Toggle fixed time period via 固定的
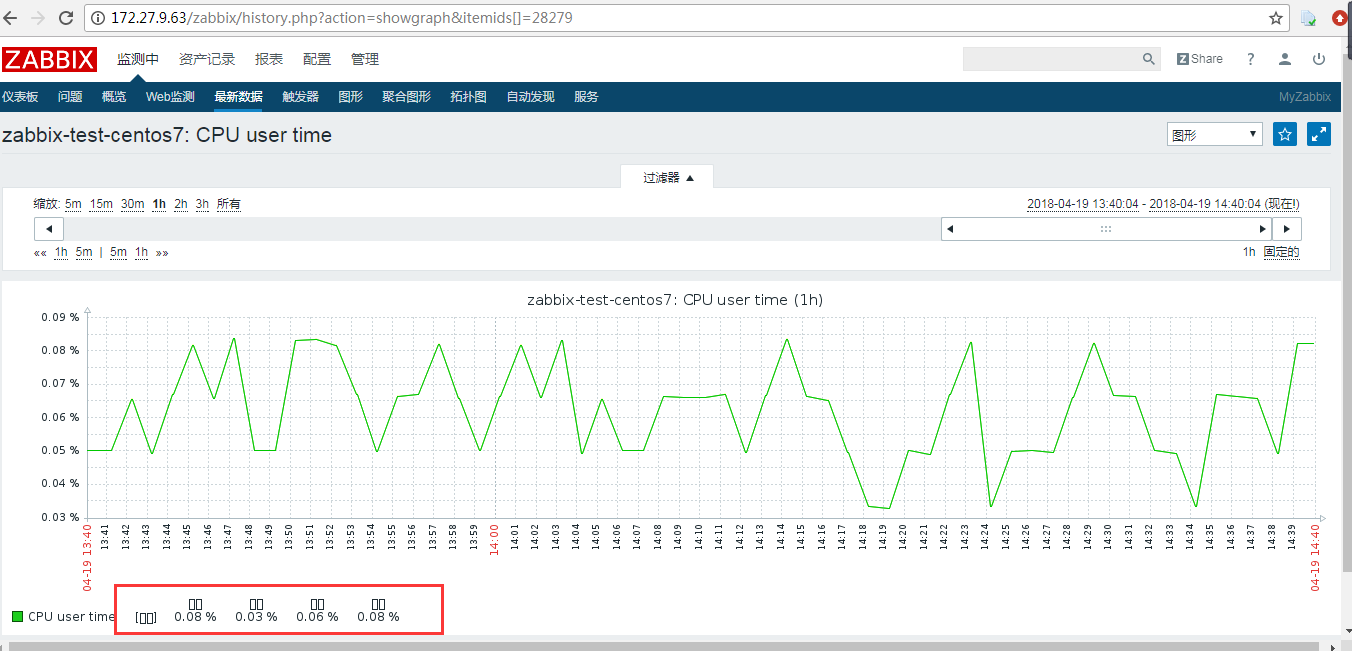Image resolution: width=1352 pixels, height=651 pixels. 1283,252
